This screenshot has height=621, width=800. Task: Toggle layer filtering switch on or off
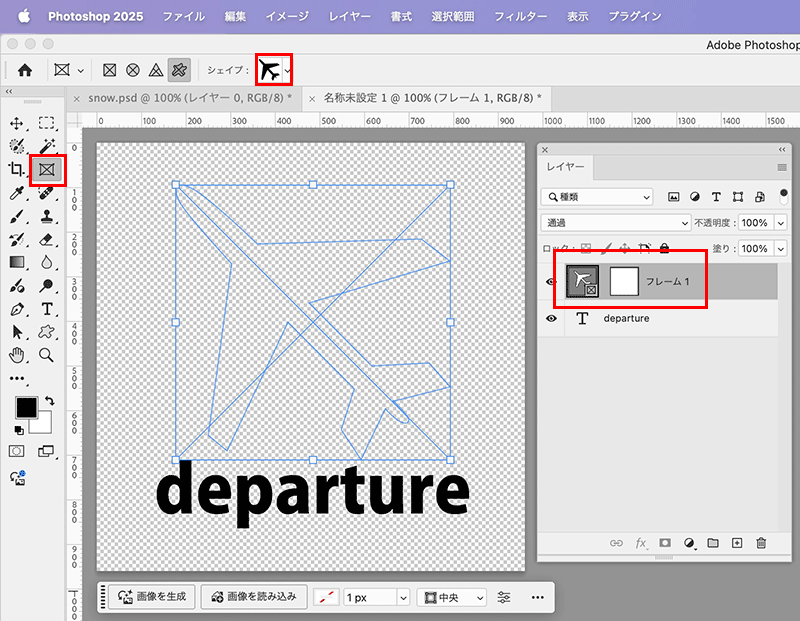(x=784, y=196)
